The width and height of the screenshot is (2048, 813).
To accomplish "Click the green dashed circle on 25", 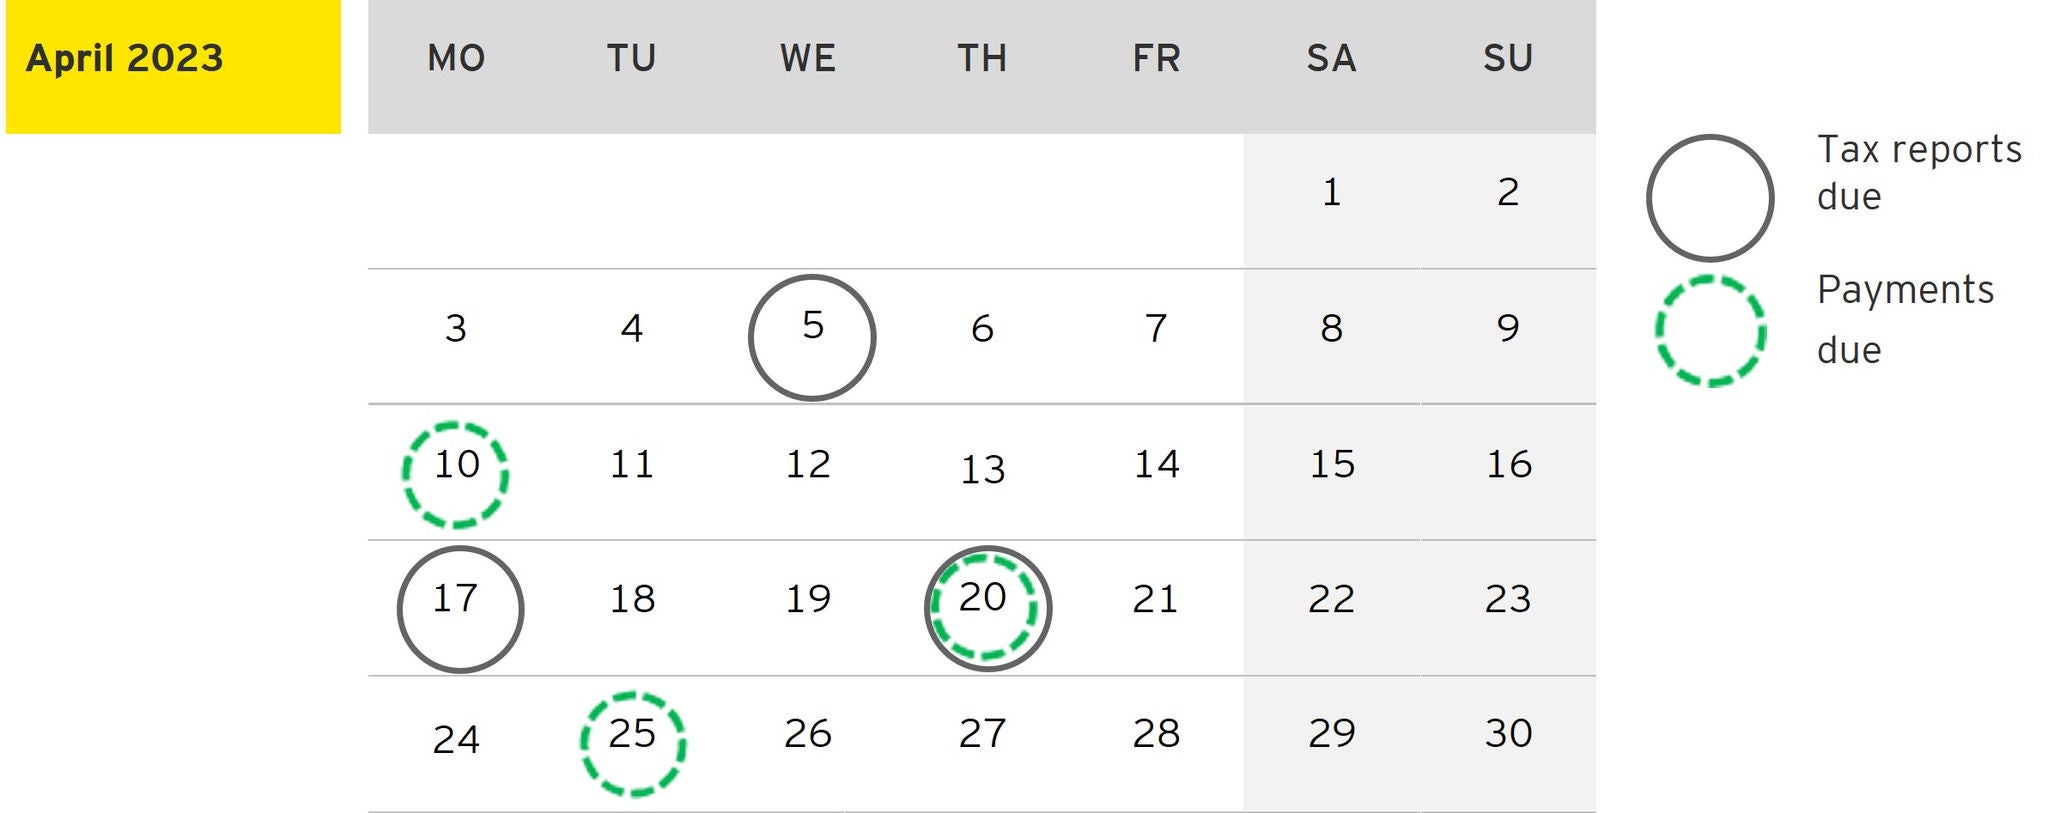I will (633, 743).
